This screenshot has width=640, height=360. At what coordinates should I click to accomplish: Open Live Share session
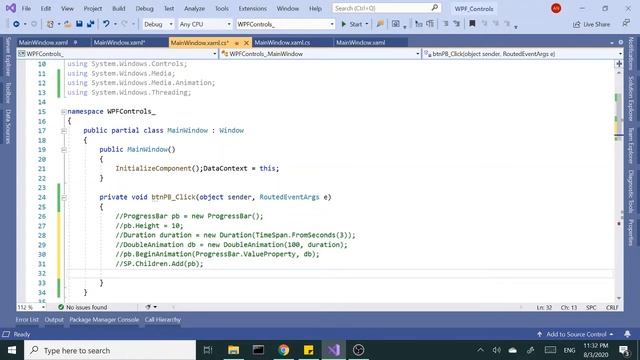(x=591, y=24)
